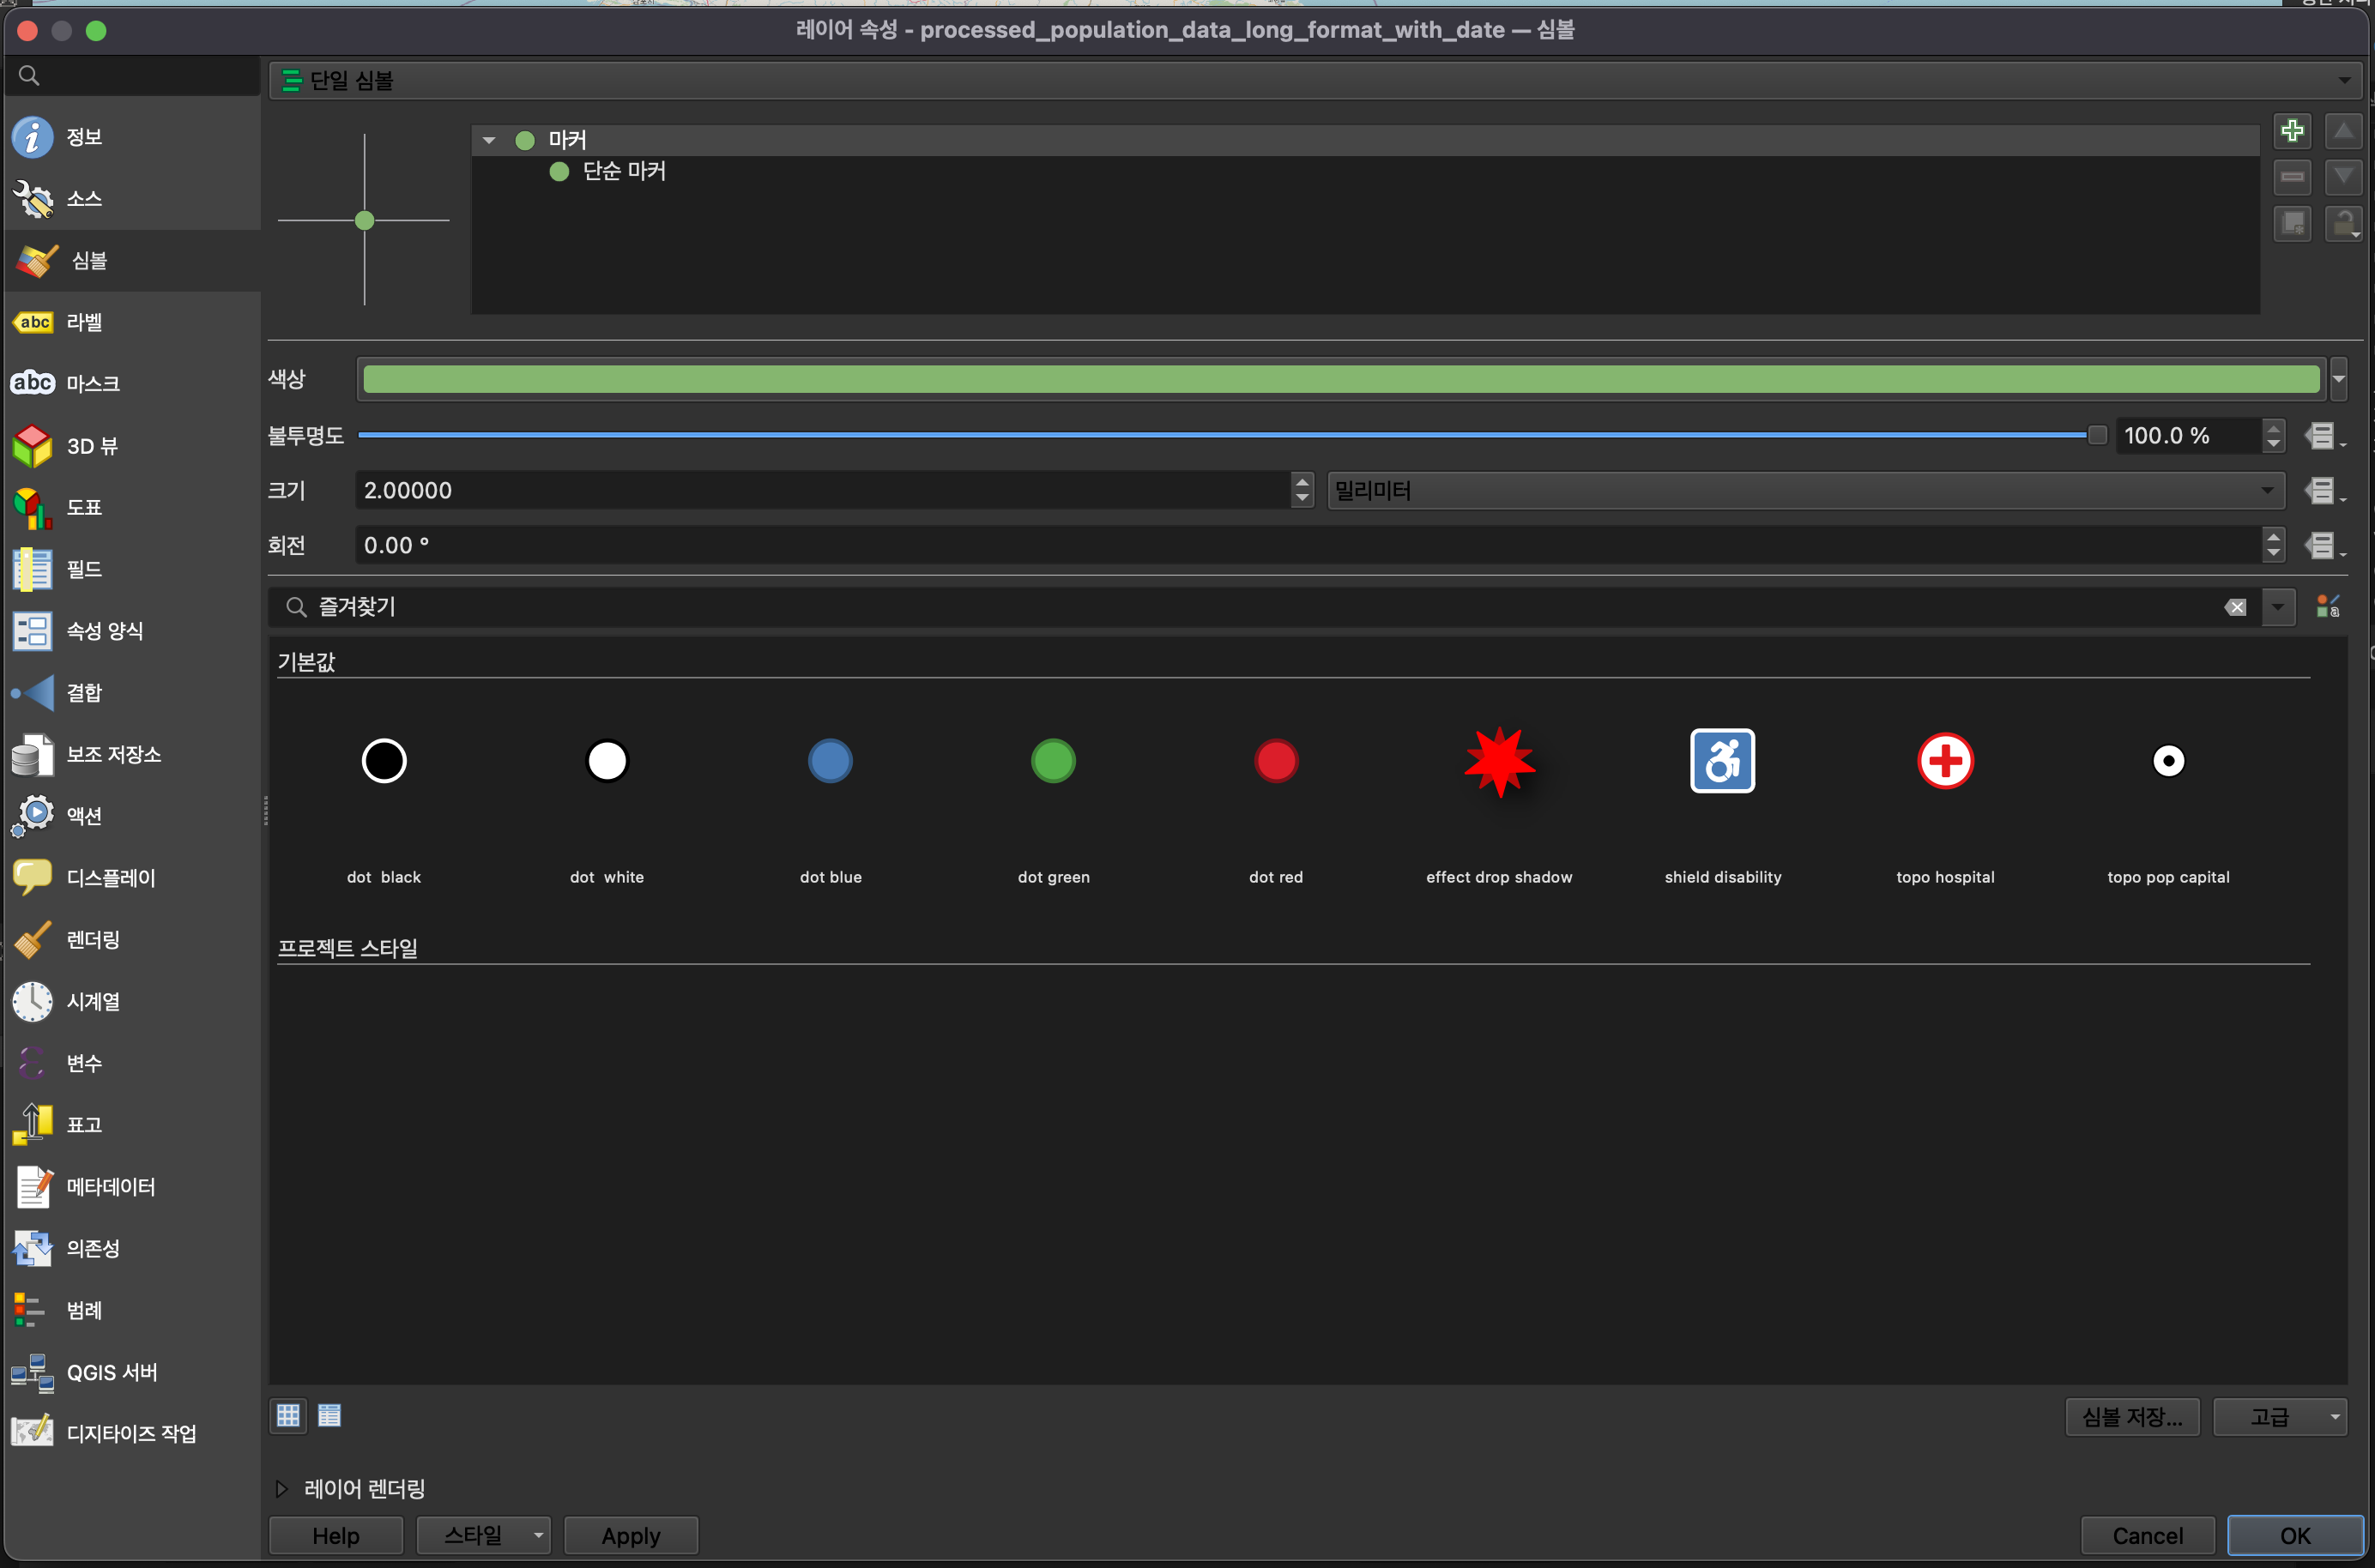
Task: Expand the 레이어 렌더링 section
Action: (282, 1488)
